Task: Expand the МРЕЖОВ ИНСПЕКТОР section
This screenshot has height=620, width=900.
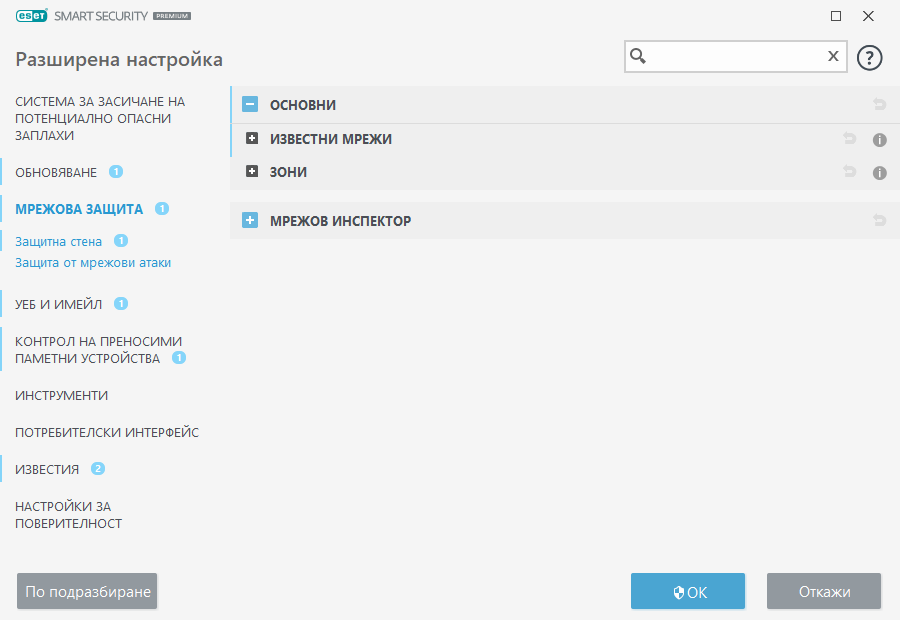Action: [250, 220]
